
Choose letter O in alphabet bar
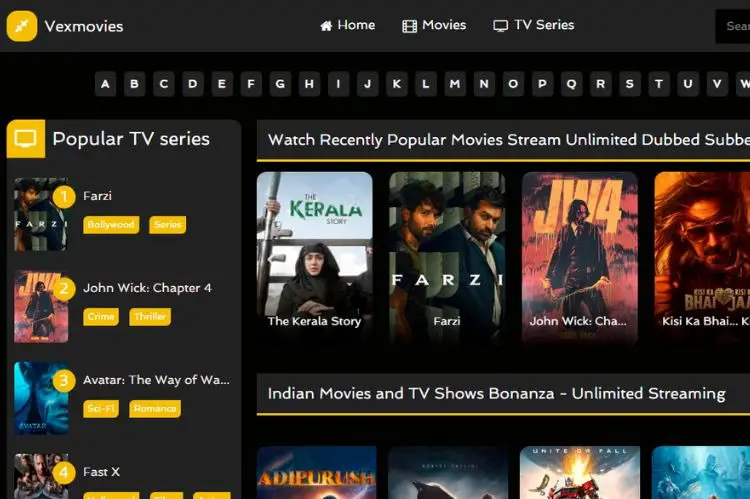[x=513, y=84]
